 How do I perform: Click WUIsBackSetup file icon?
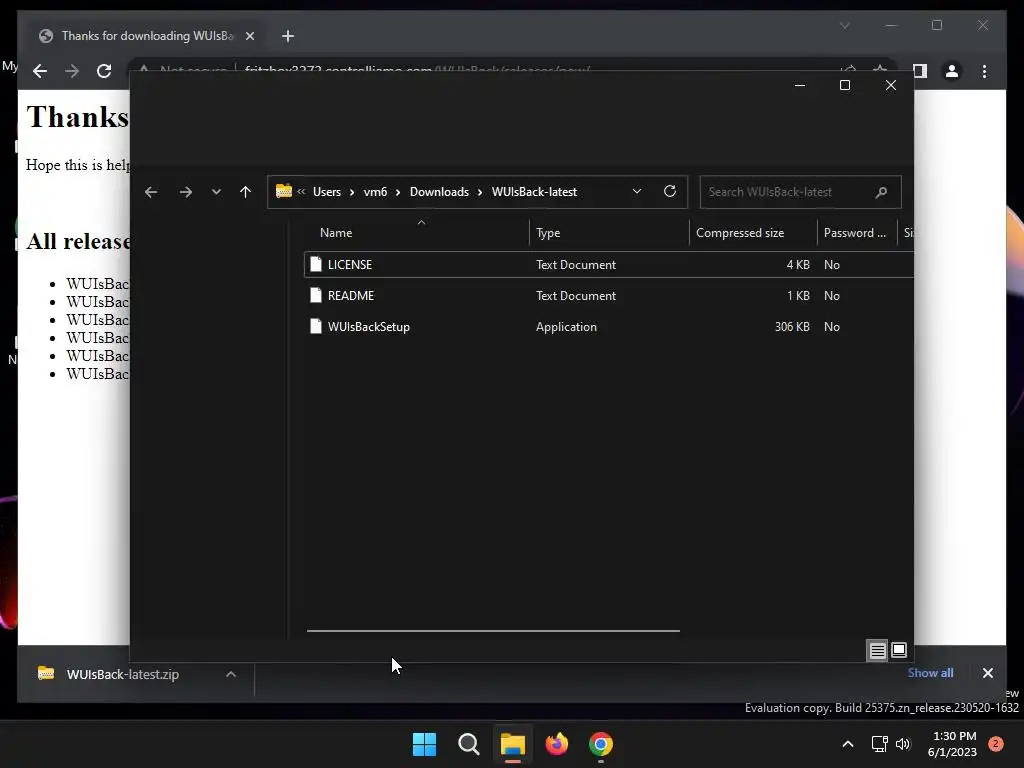tap(316, 326)
